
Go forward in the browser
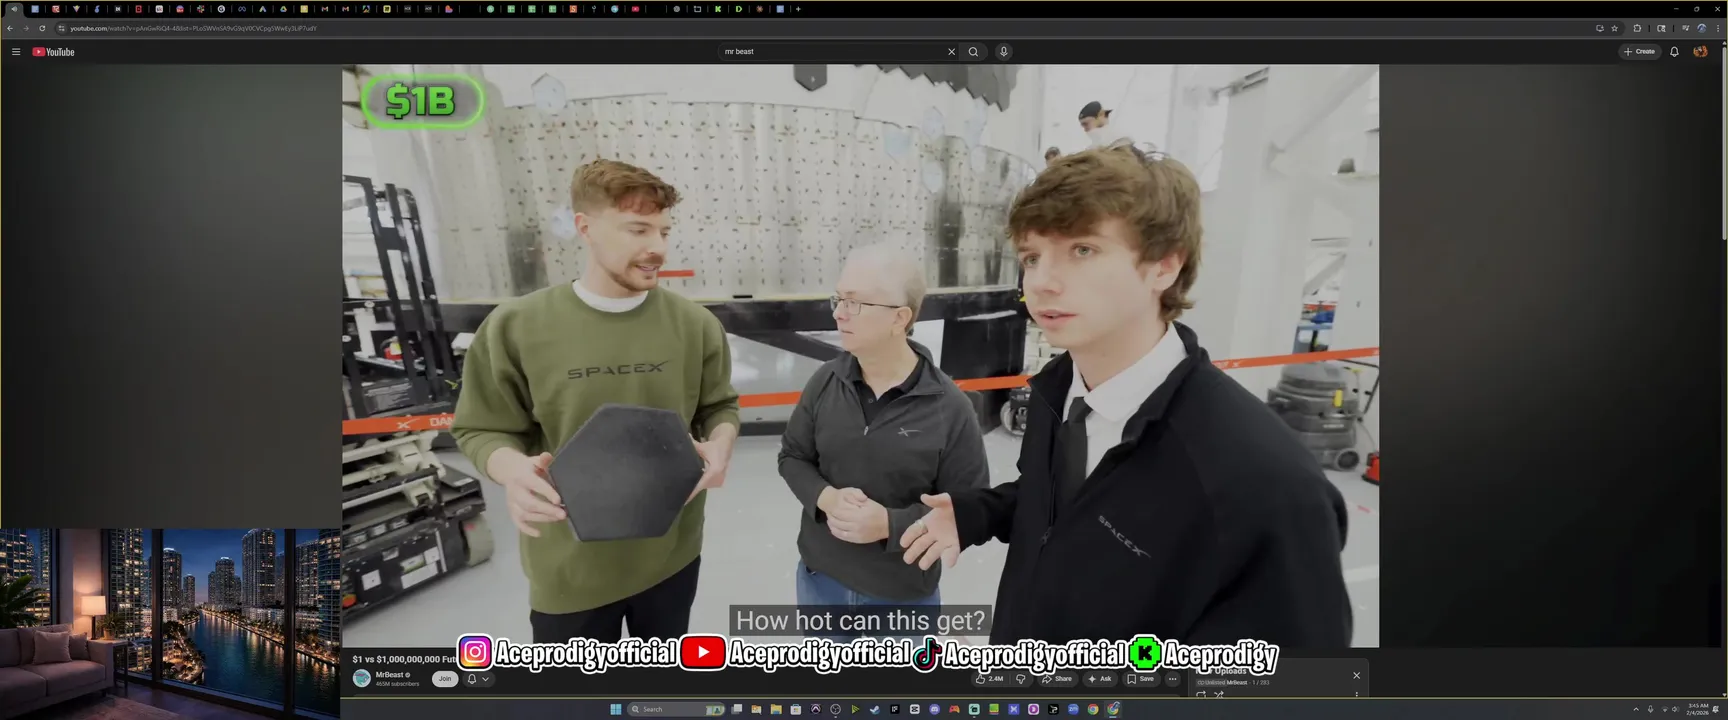[26, 28]
